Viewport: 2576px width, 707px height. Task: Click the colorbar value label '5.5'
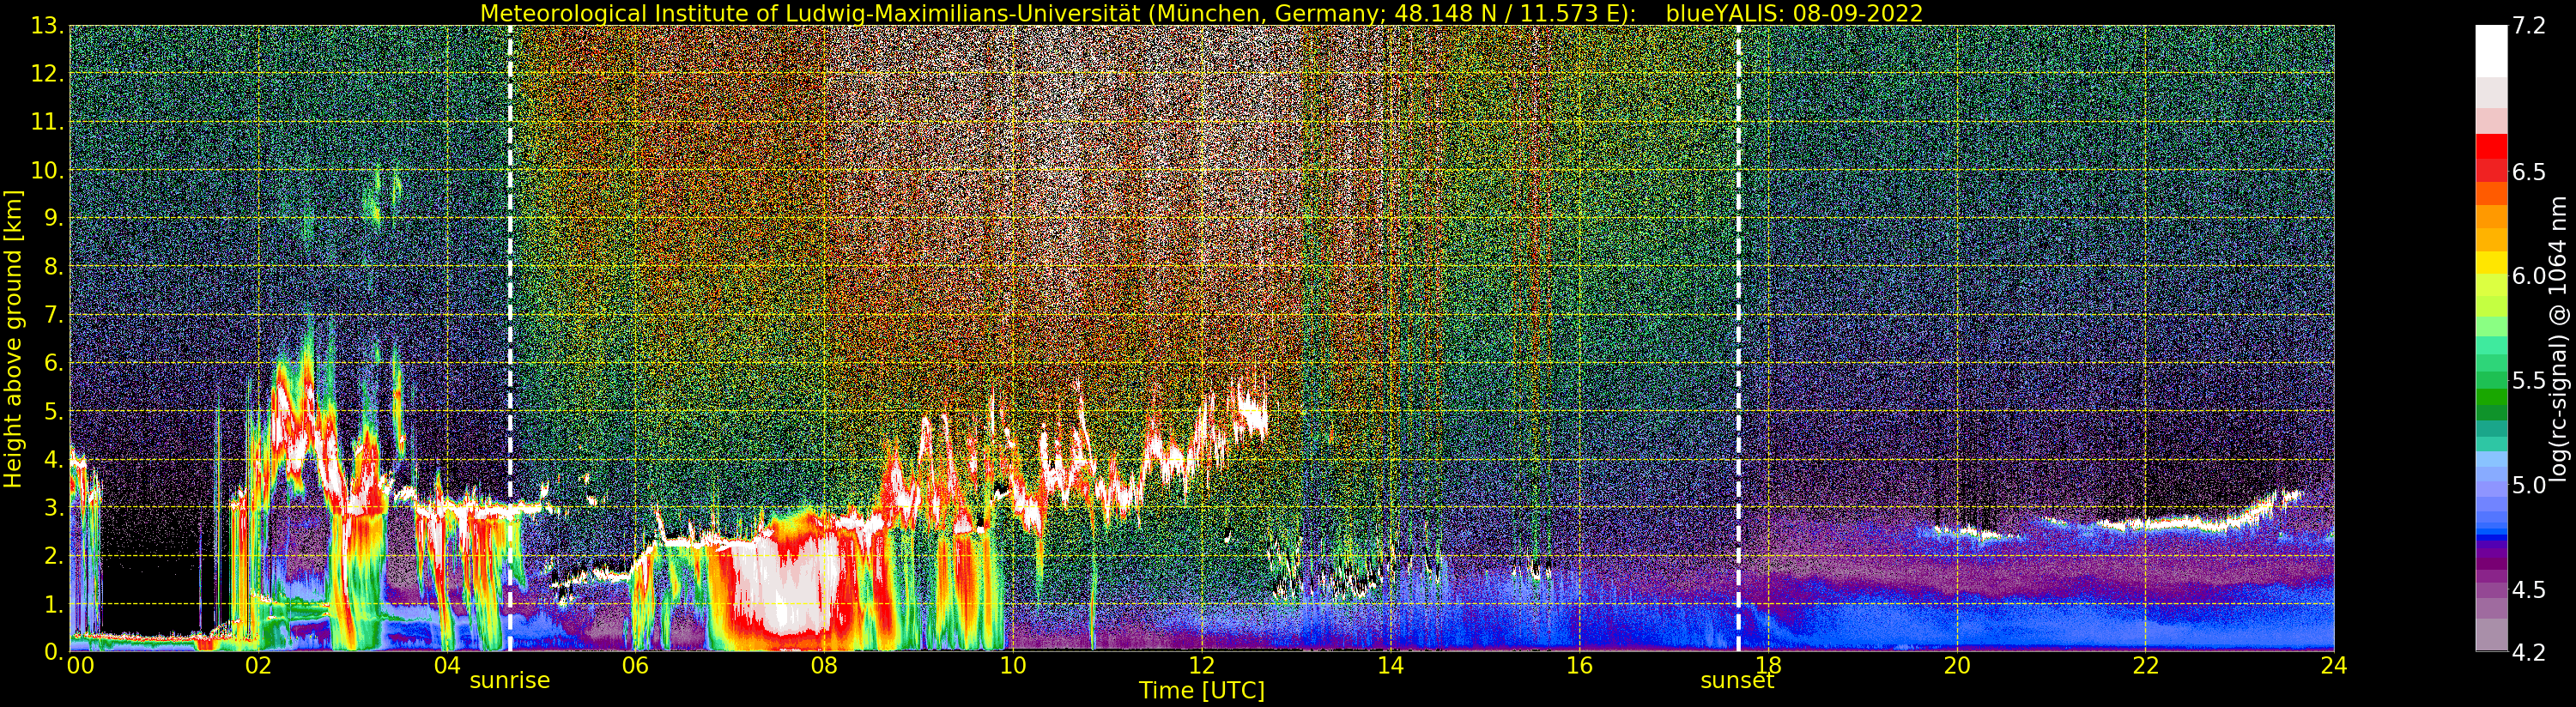click(2529, 380)
